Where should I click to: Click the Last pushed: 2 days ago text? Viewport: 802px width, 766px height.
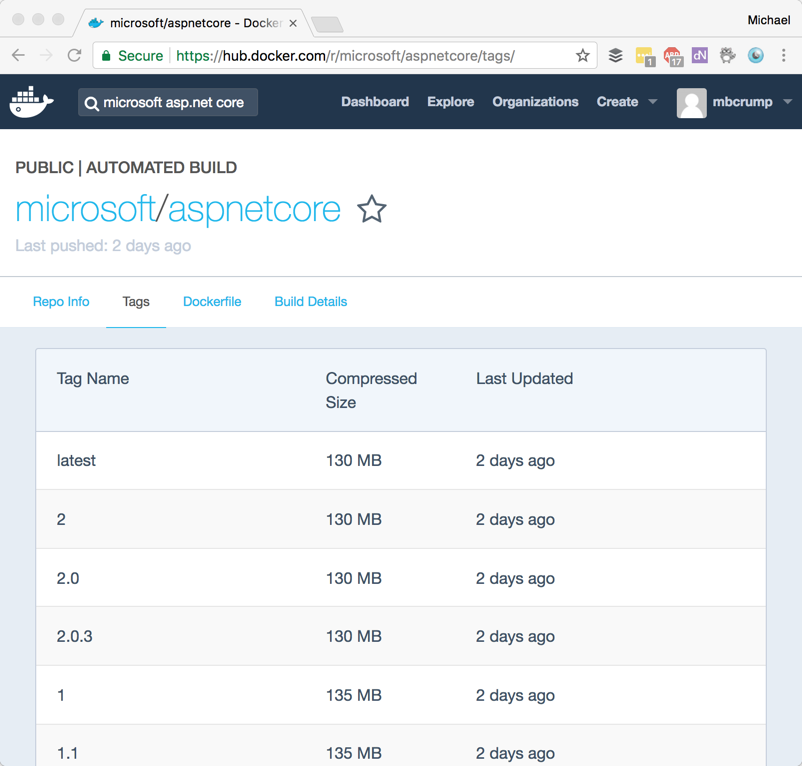tap(103, 245)
